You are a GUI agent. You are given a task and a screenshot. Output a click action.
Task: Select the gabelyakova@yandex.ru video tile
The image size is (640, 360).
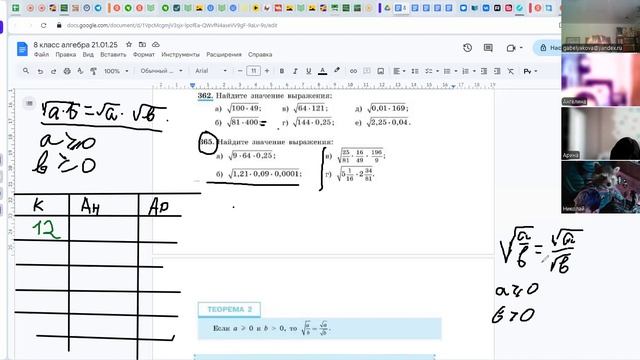point(600,26)
